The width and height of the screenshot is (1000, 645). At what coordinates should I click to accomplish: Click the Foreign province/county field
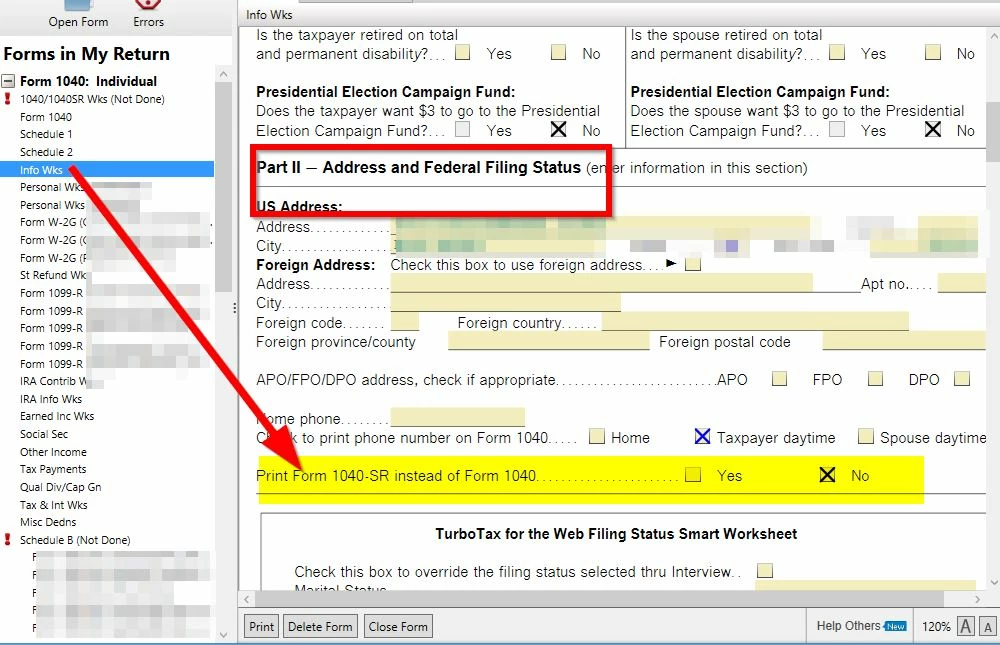[x=548, y=341]
